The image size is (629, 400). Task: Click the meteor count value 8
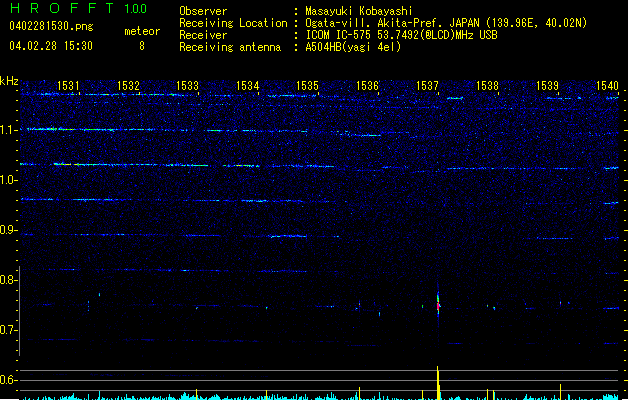click(142, 46)
